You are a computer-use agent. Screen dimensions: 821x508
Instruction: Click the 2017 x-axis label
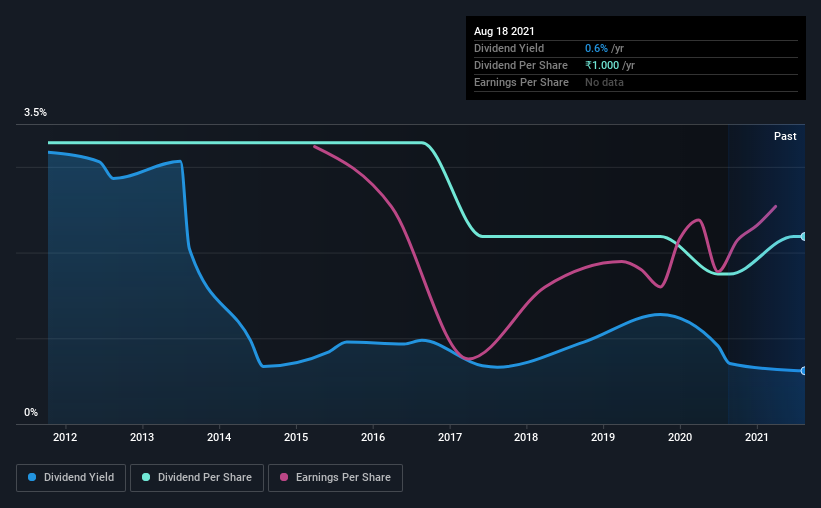(450, 437)
